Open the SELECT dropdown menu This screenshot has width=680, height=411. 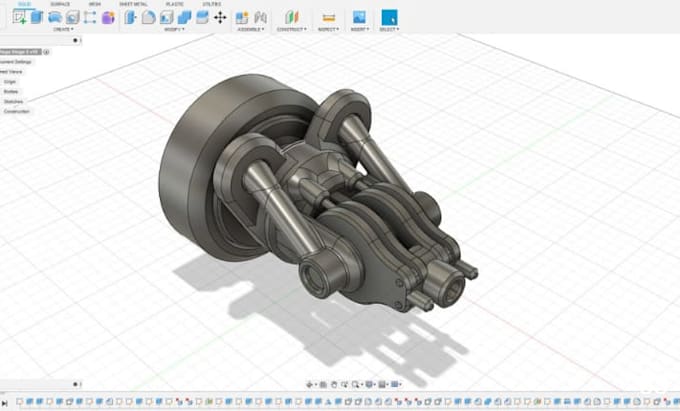click(x=389, y=29)
